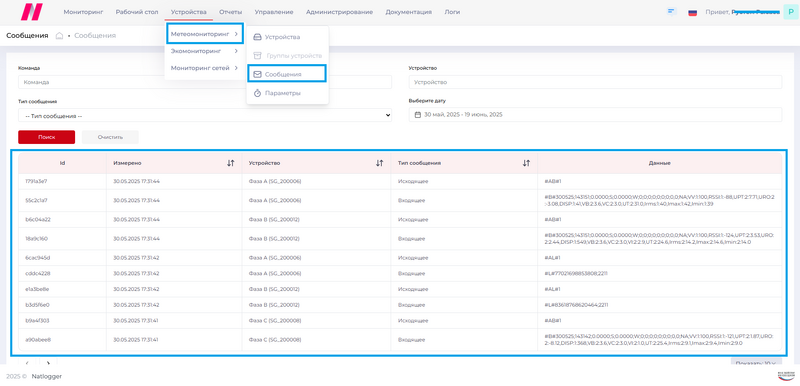
Task: Click the Очистить button
Action: click(110, 137)
